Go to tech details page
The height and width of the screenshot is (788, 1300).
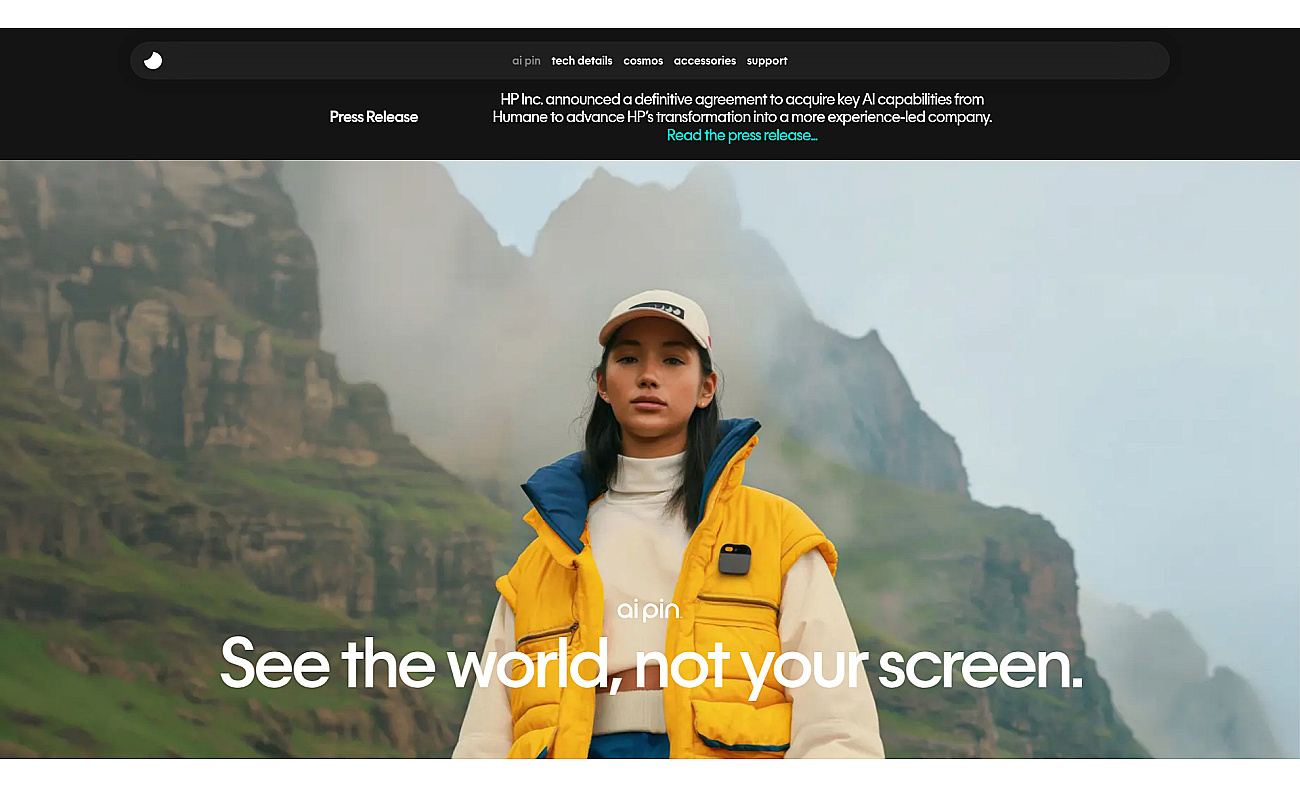pyautogui.click(x=582, y=61)
